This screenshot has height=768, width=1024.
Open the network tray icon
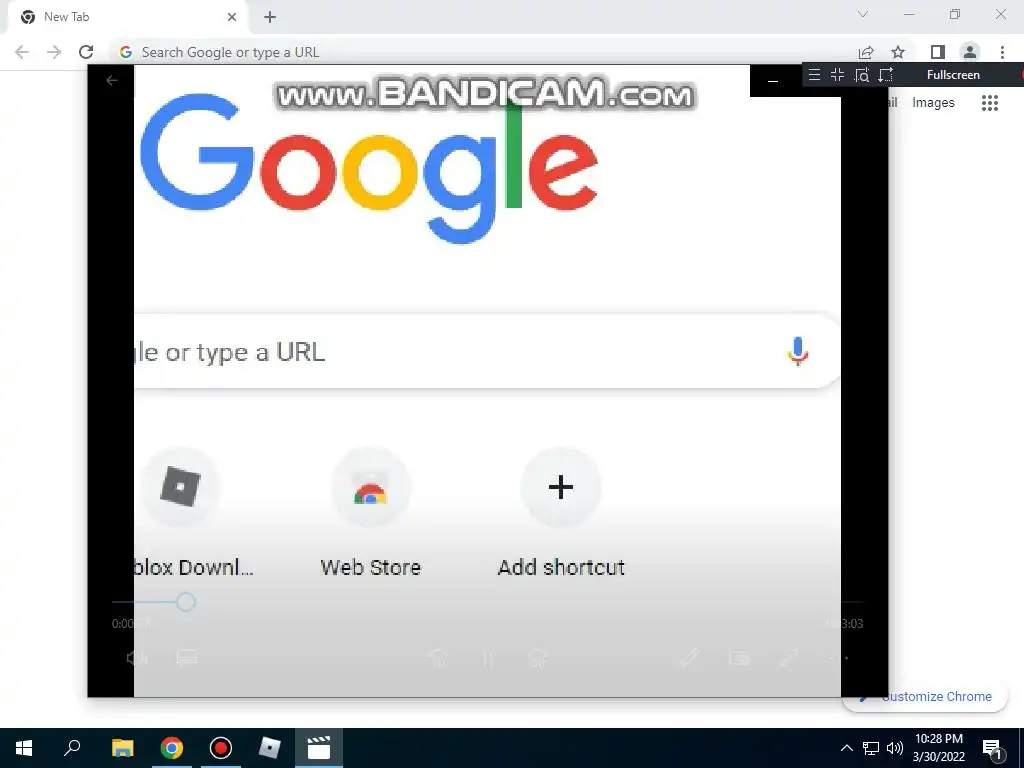click(871, 748)
